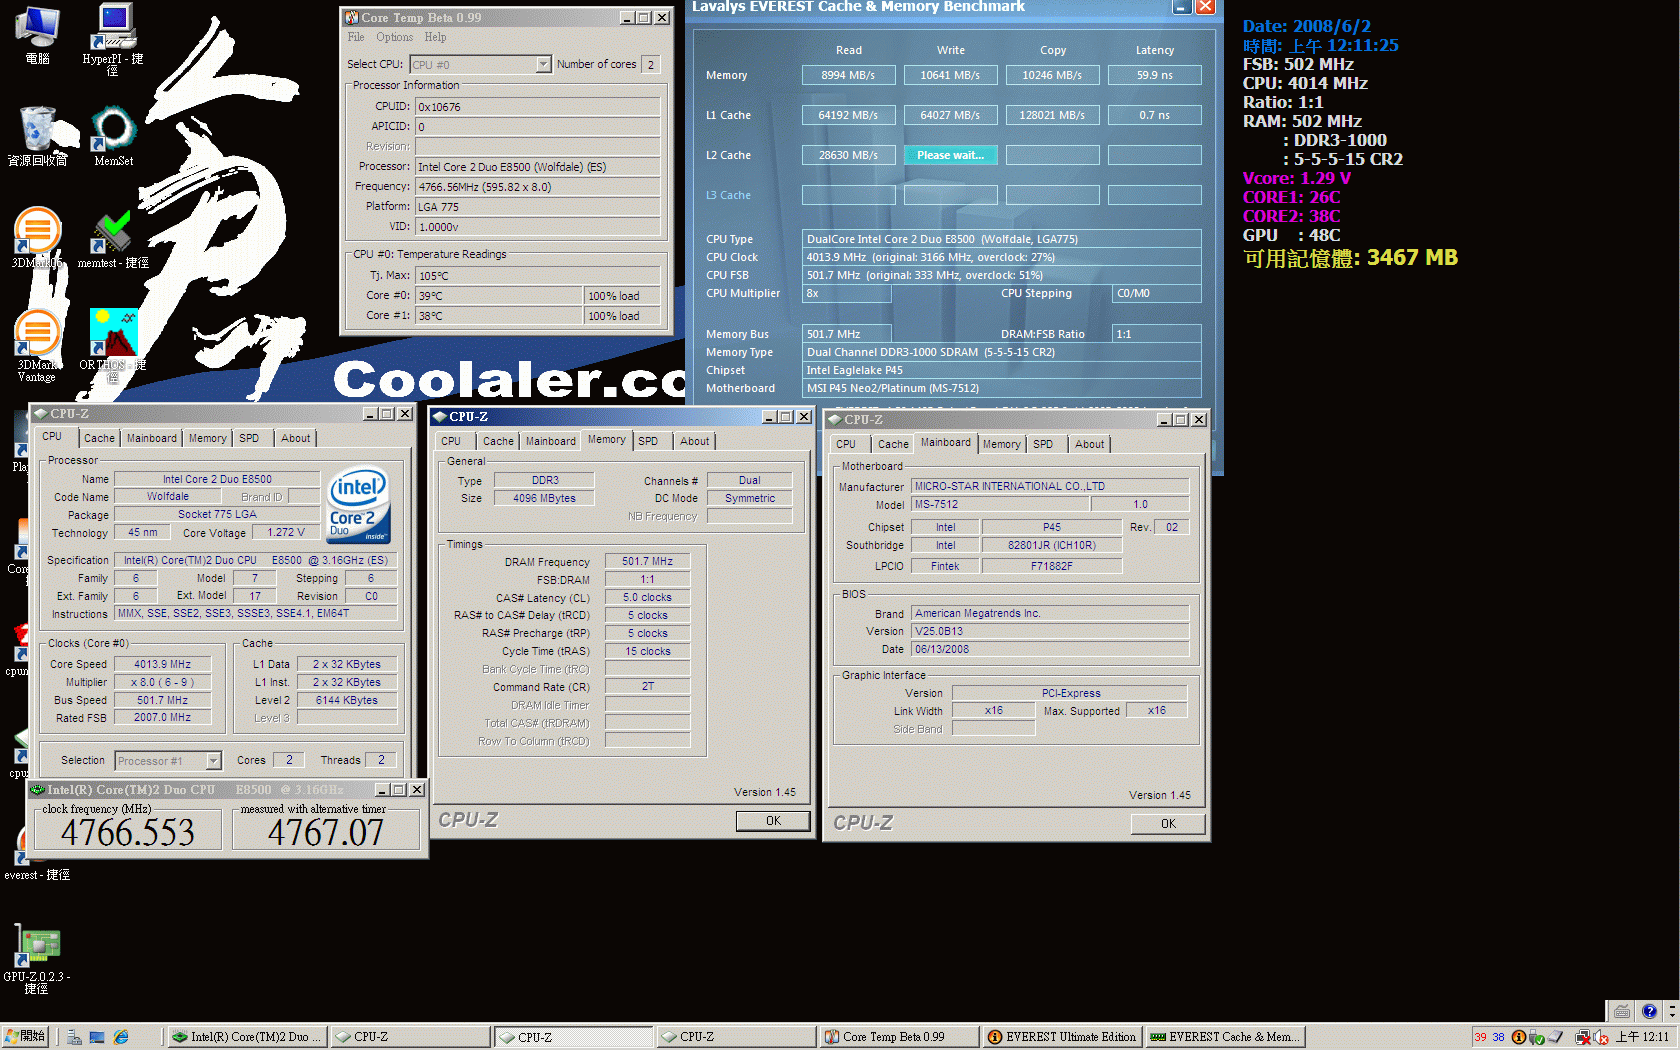Click the Rated FSB 2007.0 MHz value
Image resolution: width=1680 pixels, height=1050 pixels.
click(x=163, y=717)
